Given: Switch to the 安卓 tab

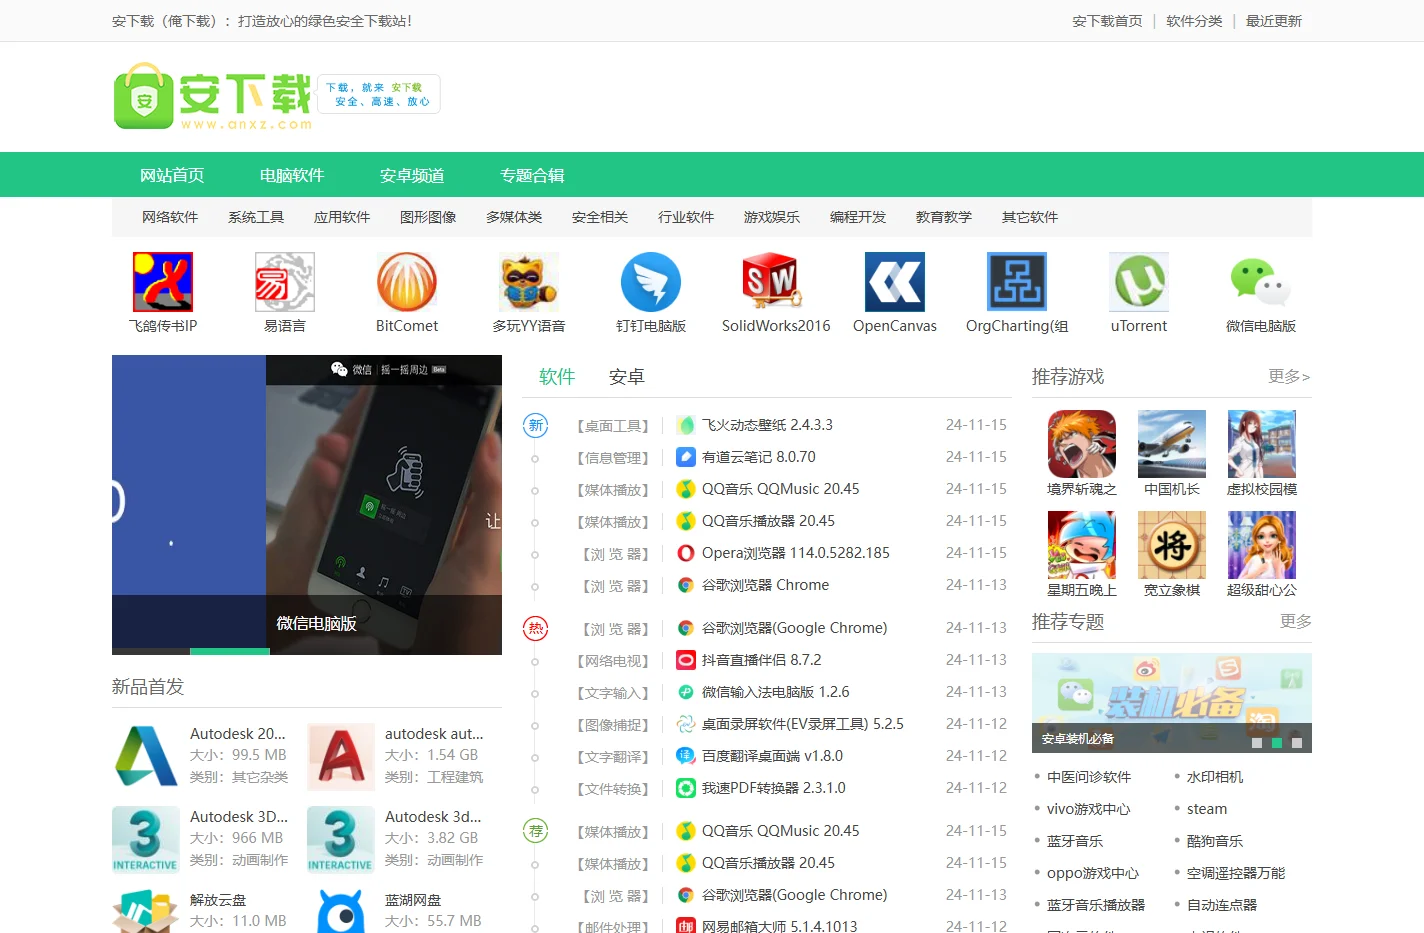Looking at the screenshot, I should coord(627,377).
